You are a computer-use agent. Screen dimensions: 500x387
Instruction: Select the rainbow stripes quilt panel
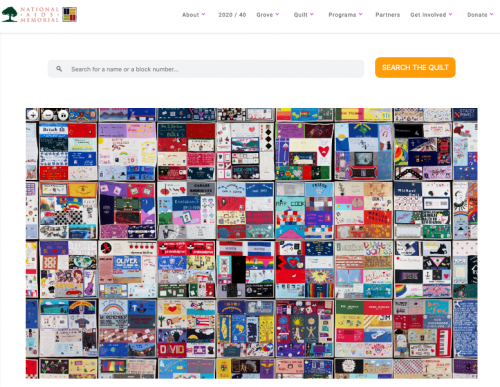pyautogui.click(x=319, y=290)
